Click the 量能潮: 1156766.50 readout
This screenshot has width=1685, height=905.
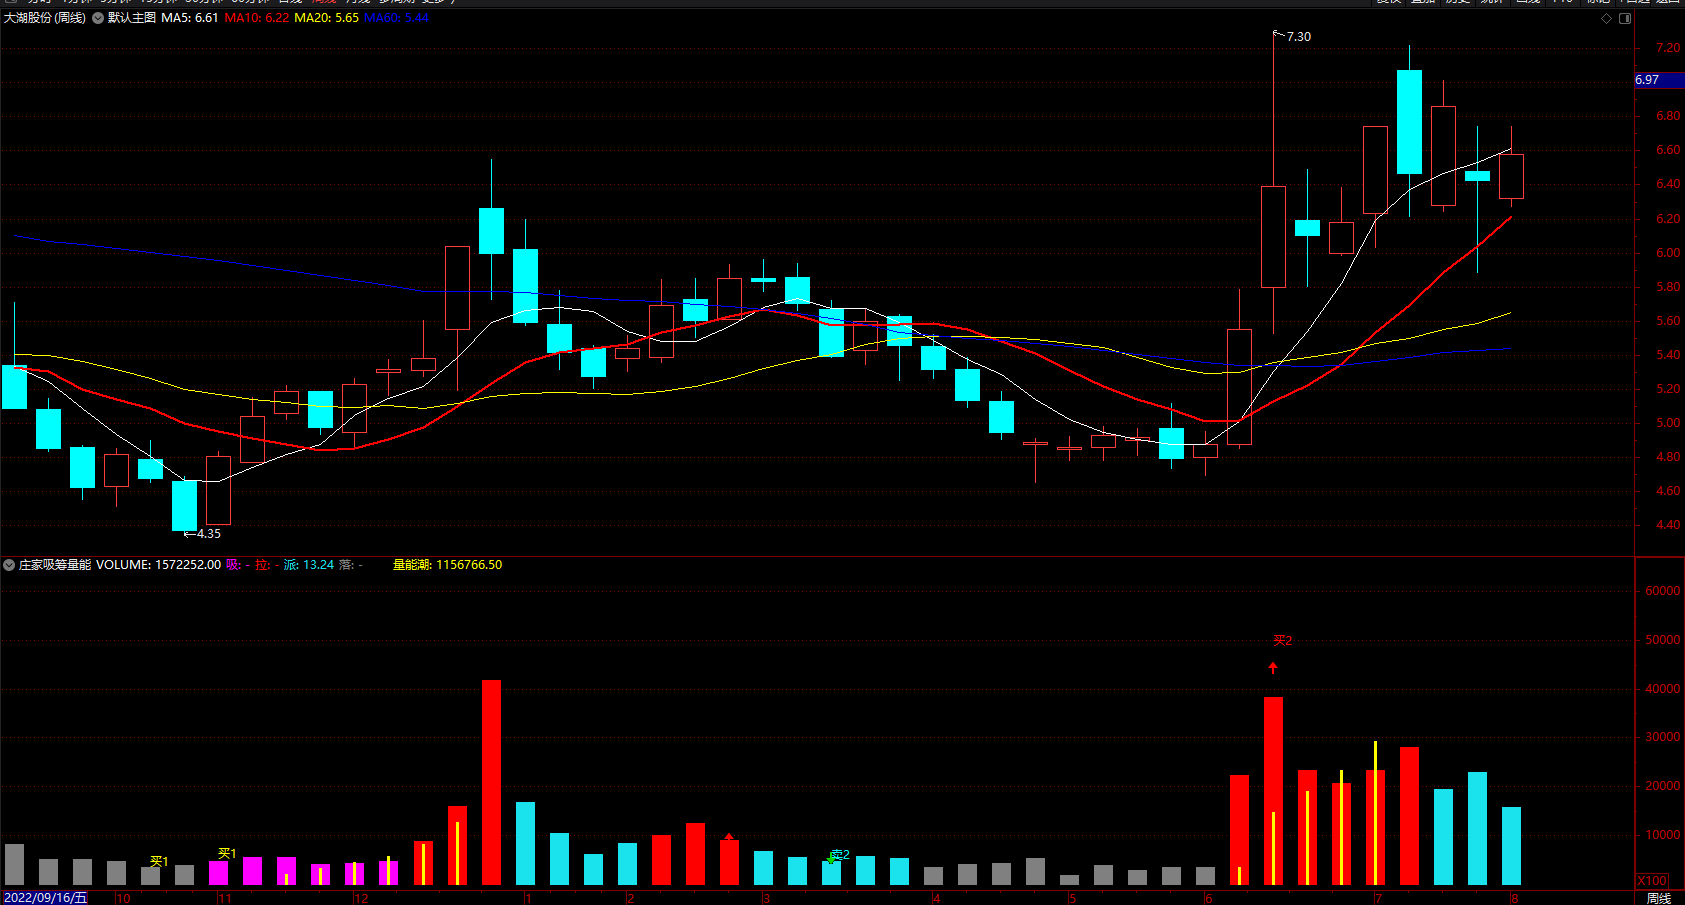click(447, 565)
